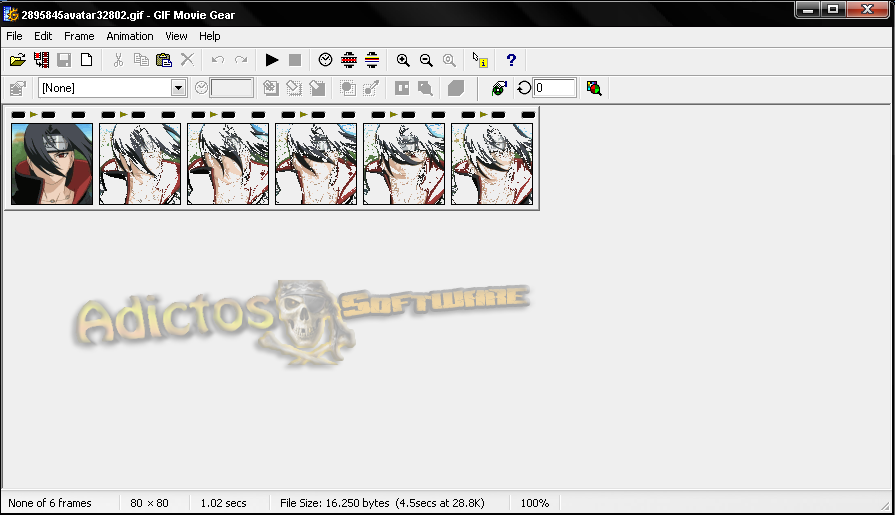Select the first full-color frame thumbnail
The image size is (895, 515).
click(x=52, y=164)
